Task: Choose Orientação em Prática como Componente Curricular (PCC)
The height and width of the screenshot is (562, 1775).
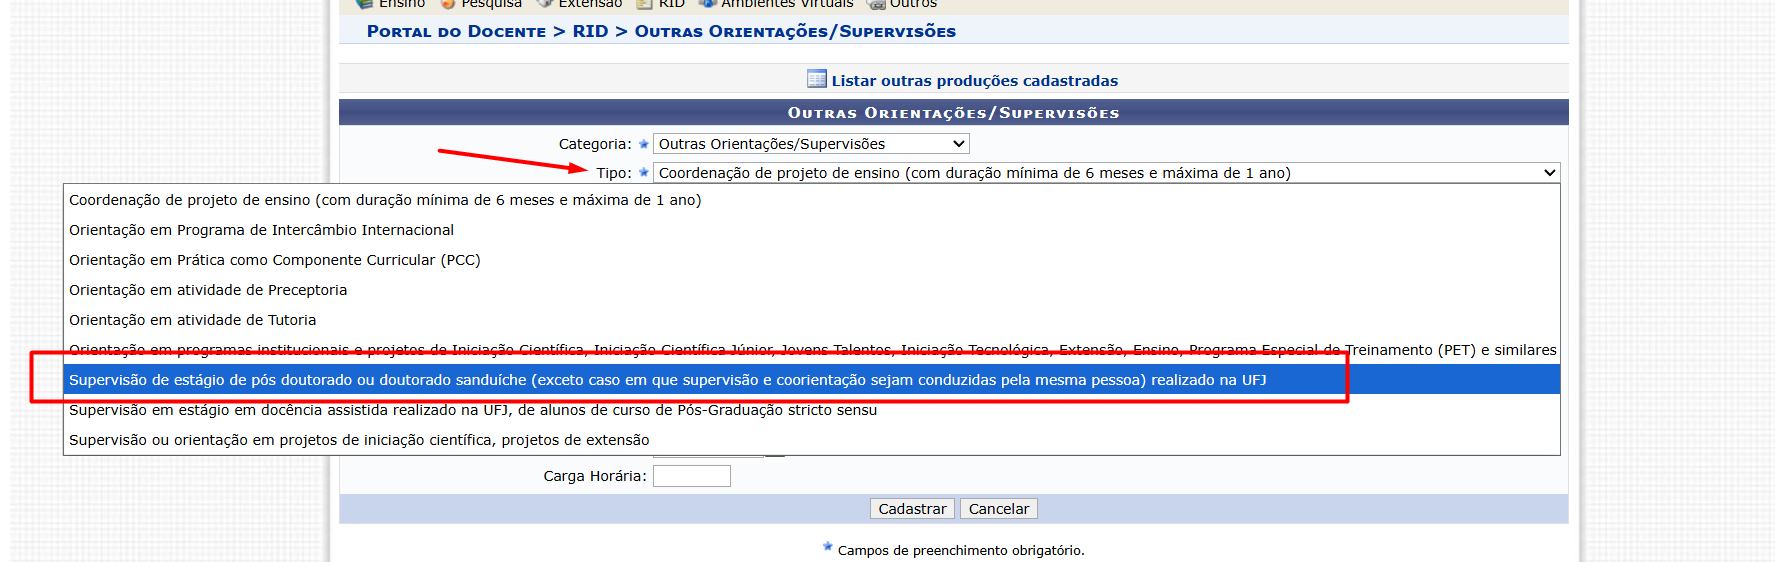Action: pos(811,260)
